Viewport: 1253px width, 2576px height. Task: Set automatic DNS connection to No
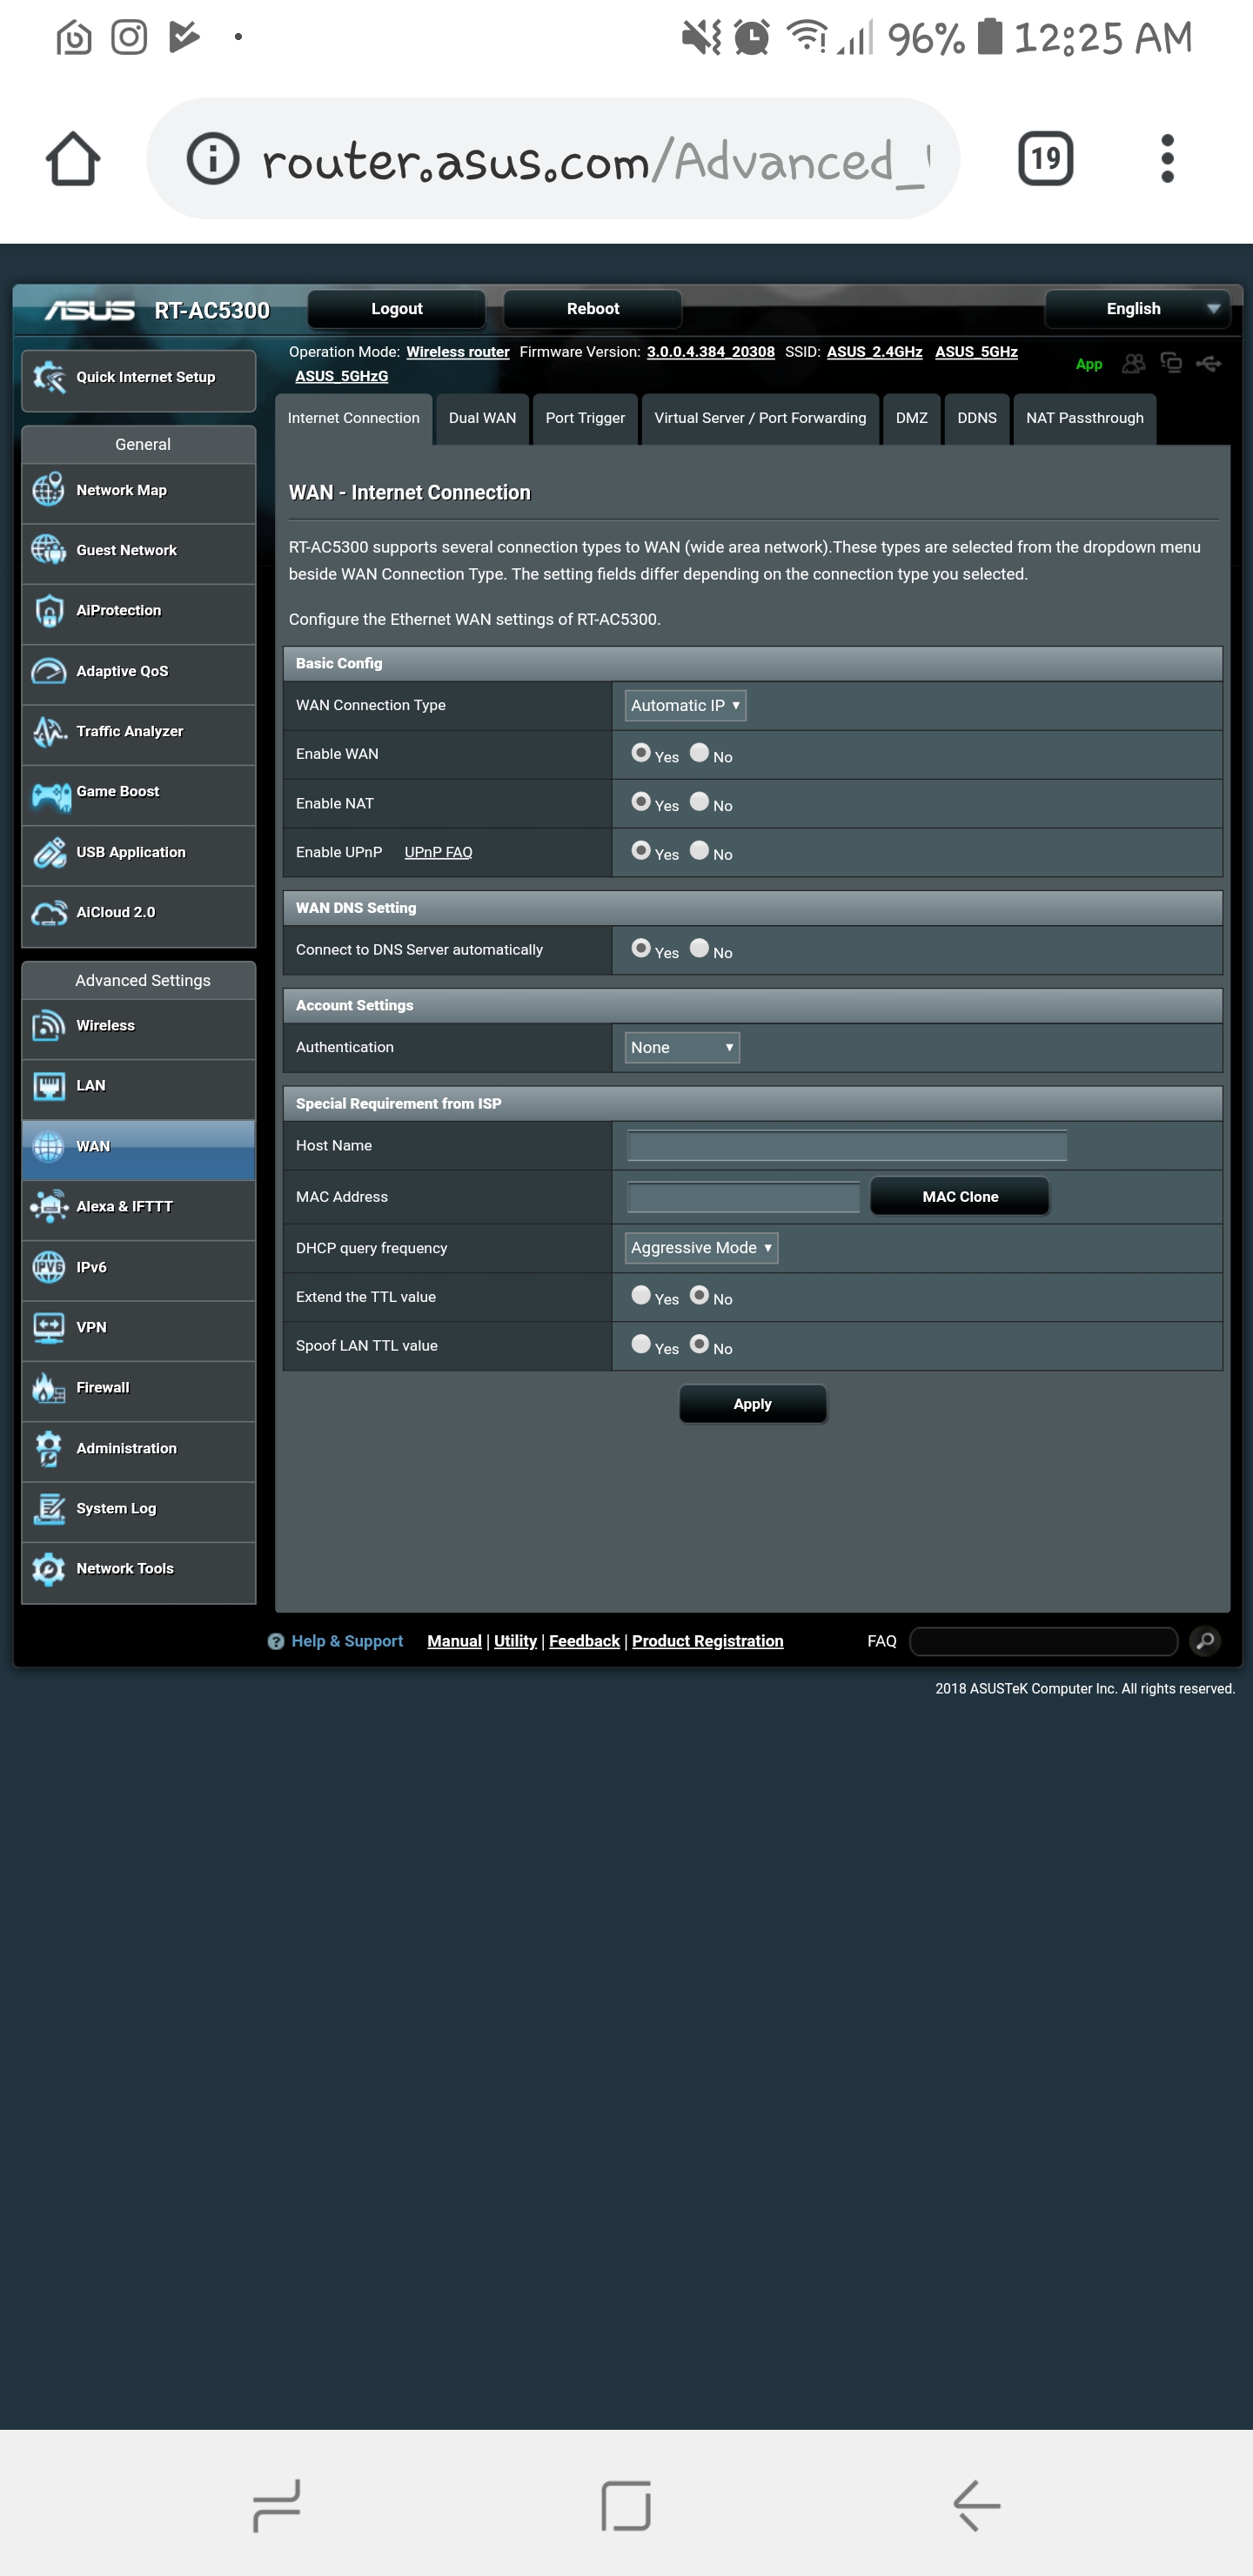coord(699,948)
